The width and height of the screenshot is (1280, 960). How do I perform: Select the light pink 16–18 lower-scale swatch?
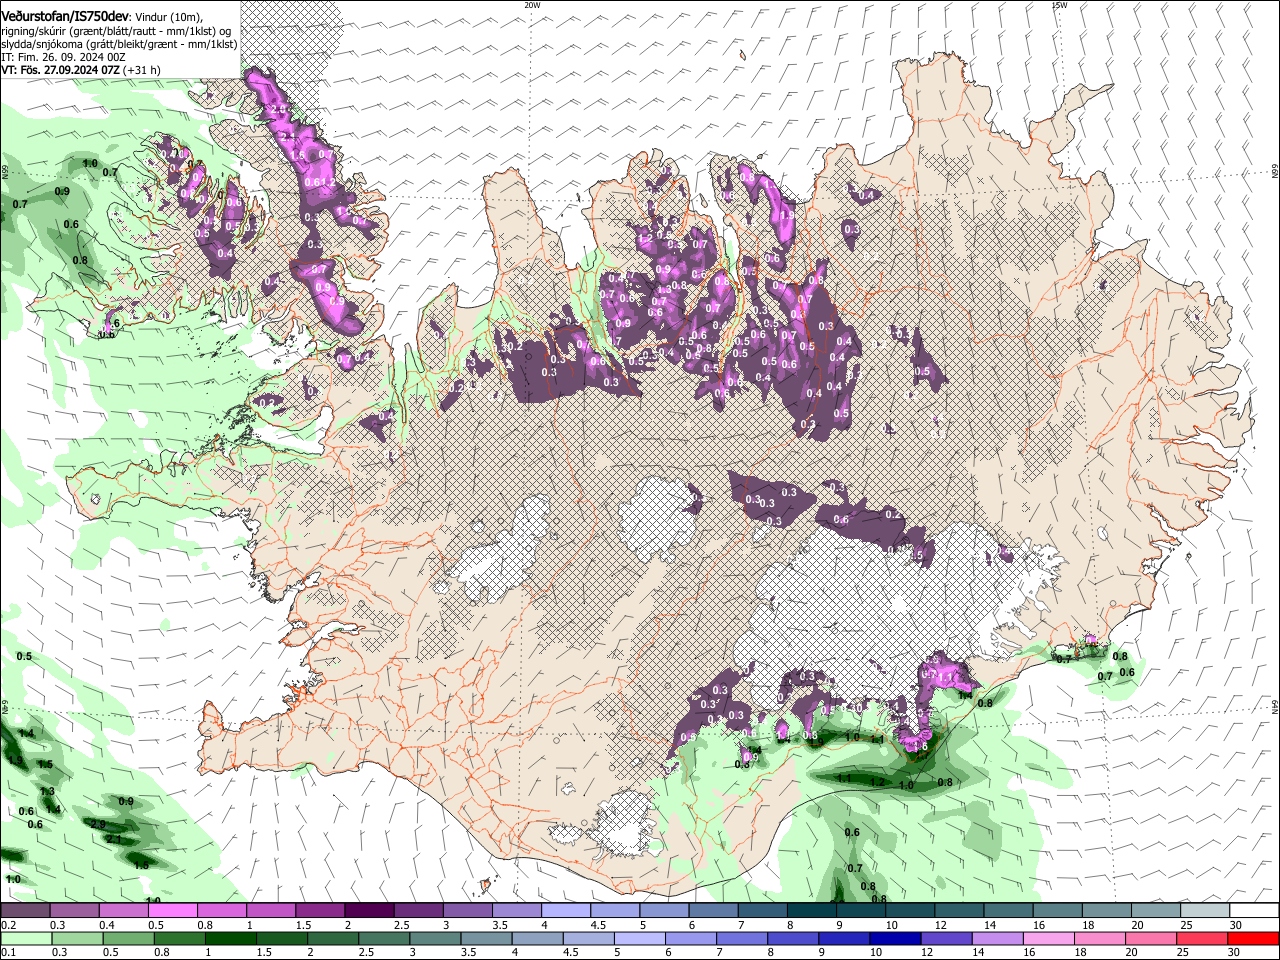[1049, 939]
